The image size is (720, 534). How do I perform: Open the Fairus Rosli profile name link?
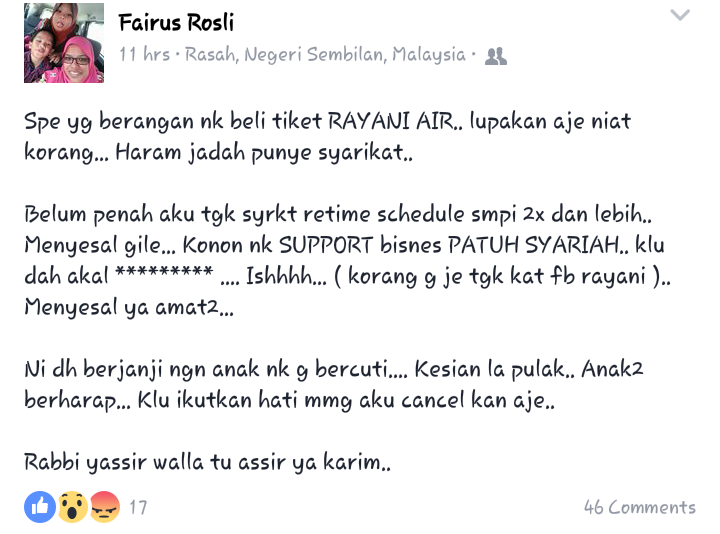click(176, 22)
